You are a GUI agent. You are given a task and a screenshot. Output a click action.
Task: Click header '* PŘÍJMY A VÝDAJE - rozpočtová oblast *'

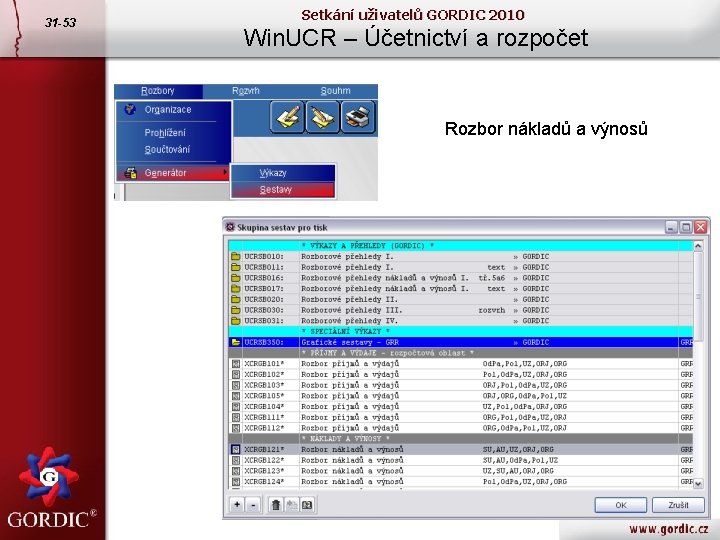[388, 353]
